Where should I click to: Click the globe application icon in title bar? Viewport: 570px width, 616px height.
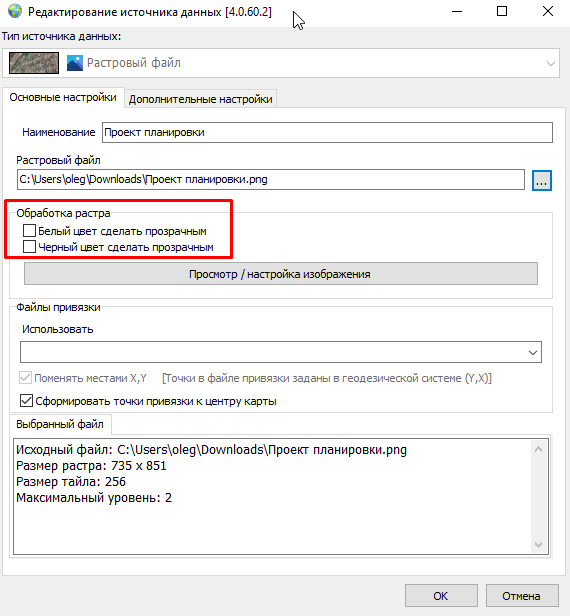point(15,11)
